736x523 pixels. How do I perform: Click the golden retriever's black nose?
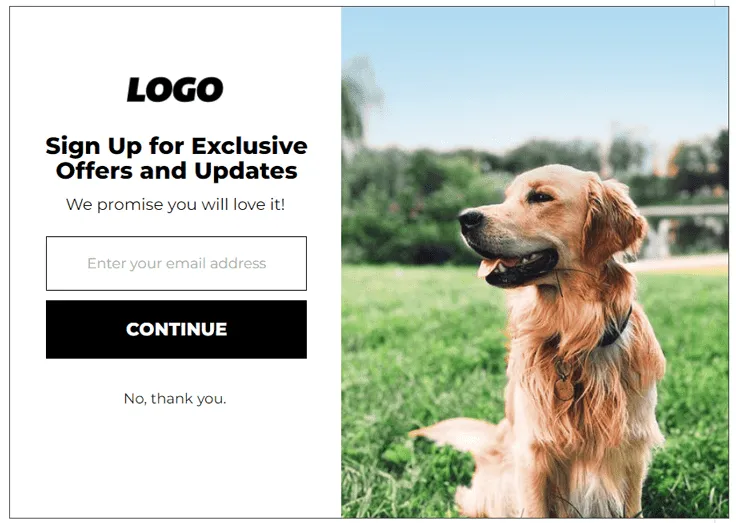pos(471,219)
